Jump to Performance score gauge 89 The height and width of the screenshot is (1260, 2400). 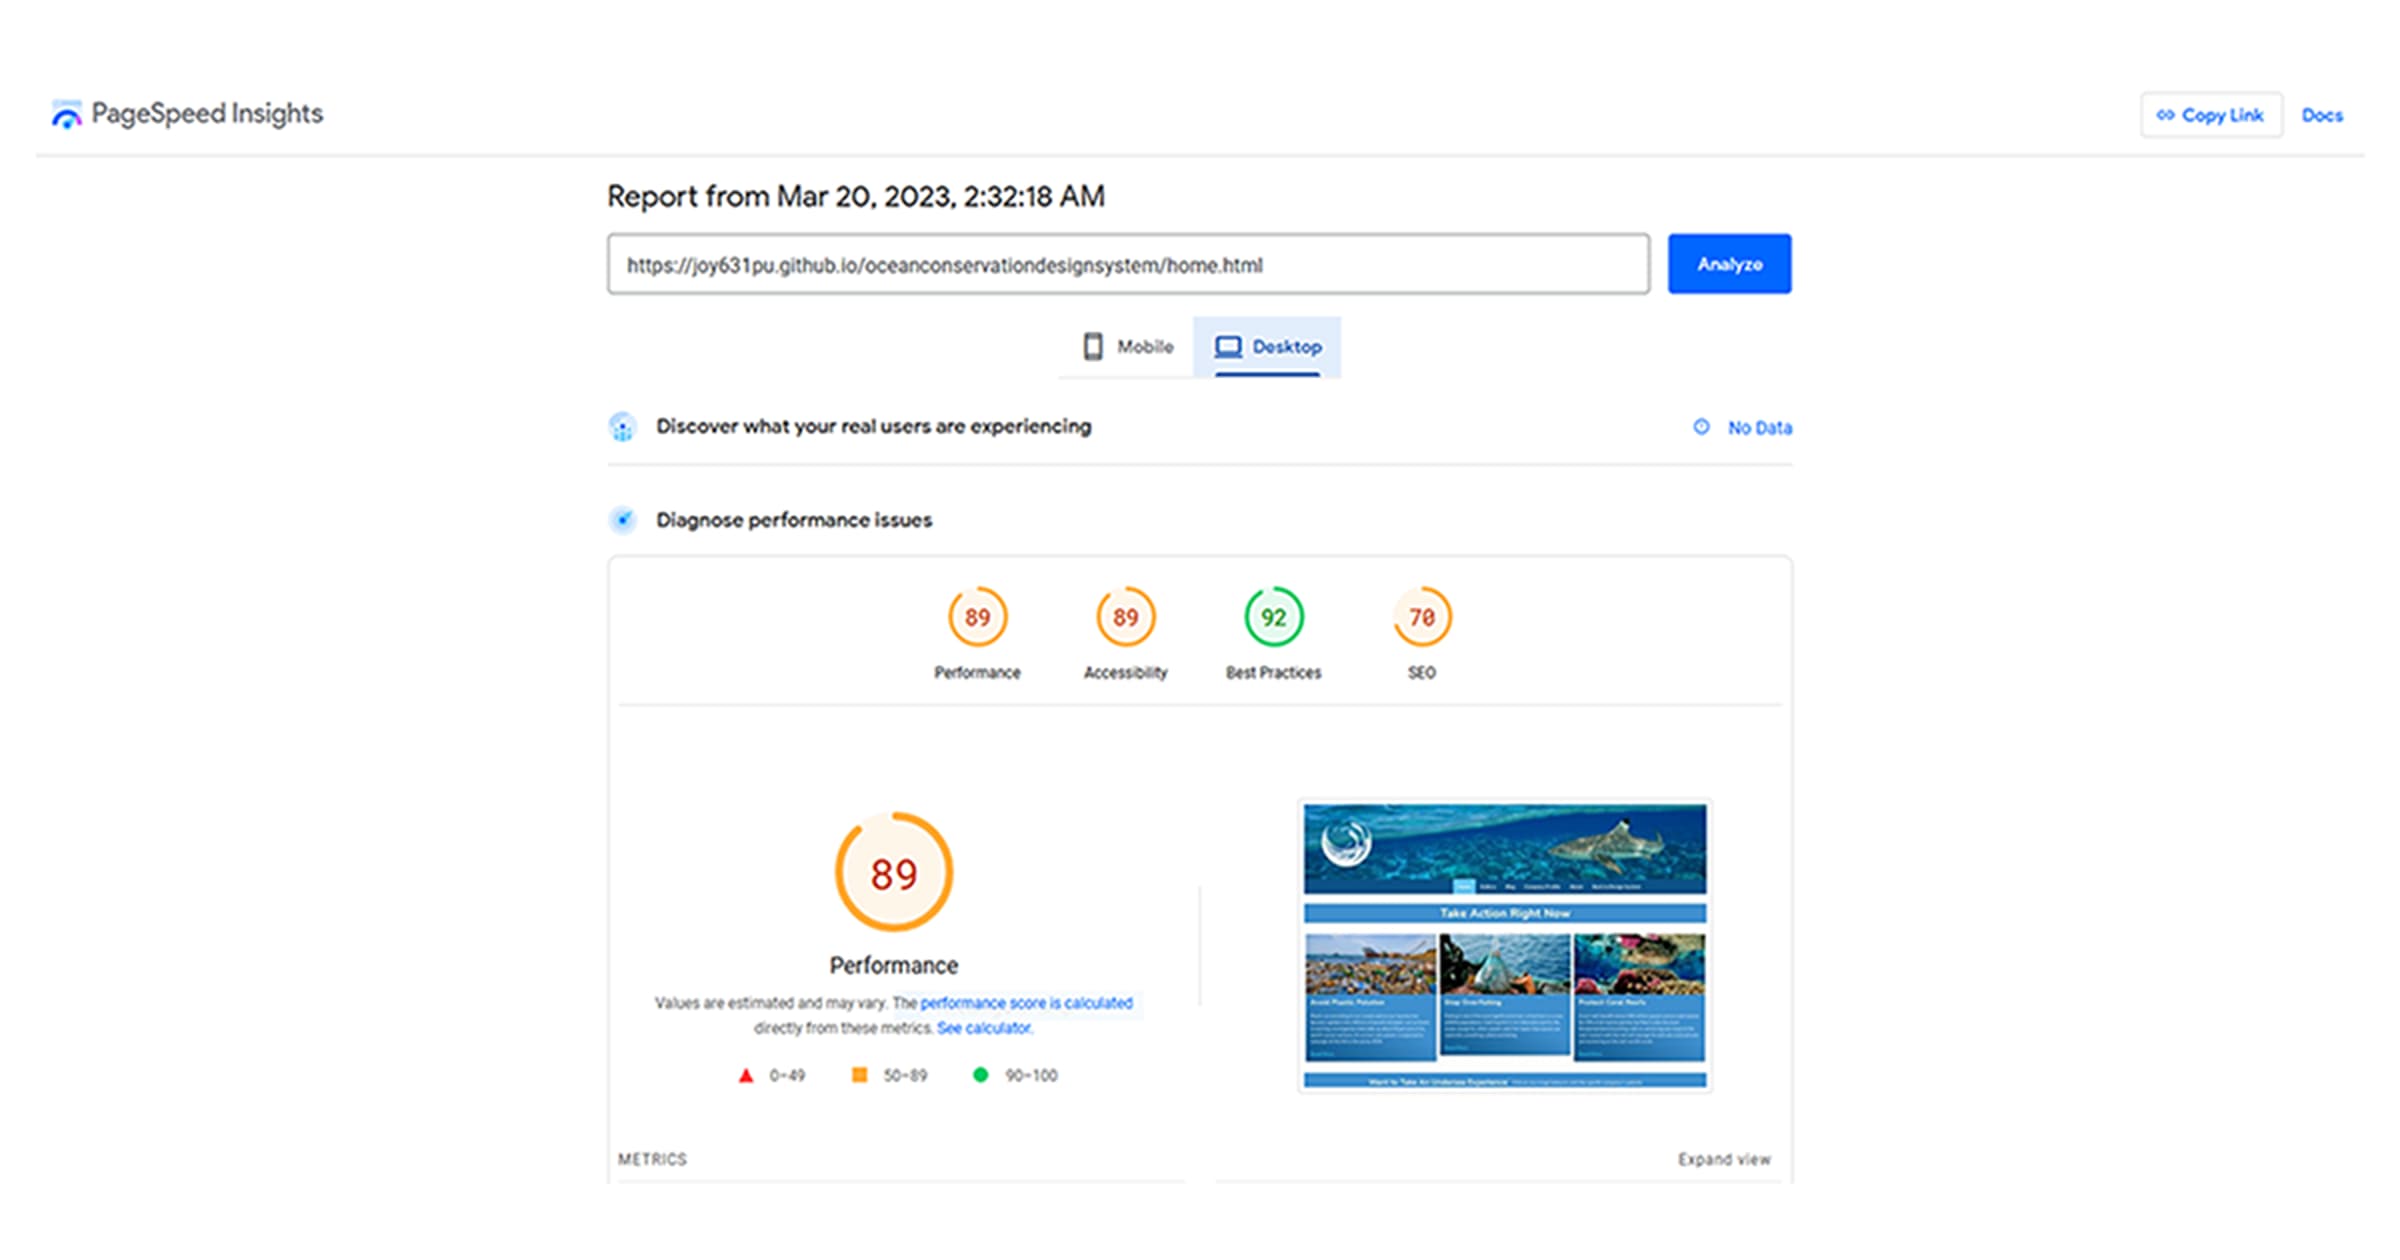(x=977, y=618)
